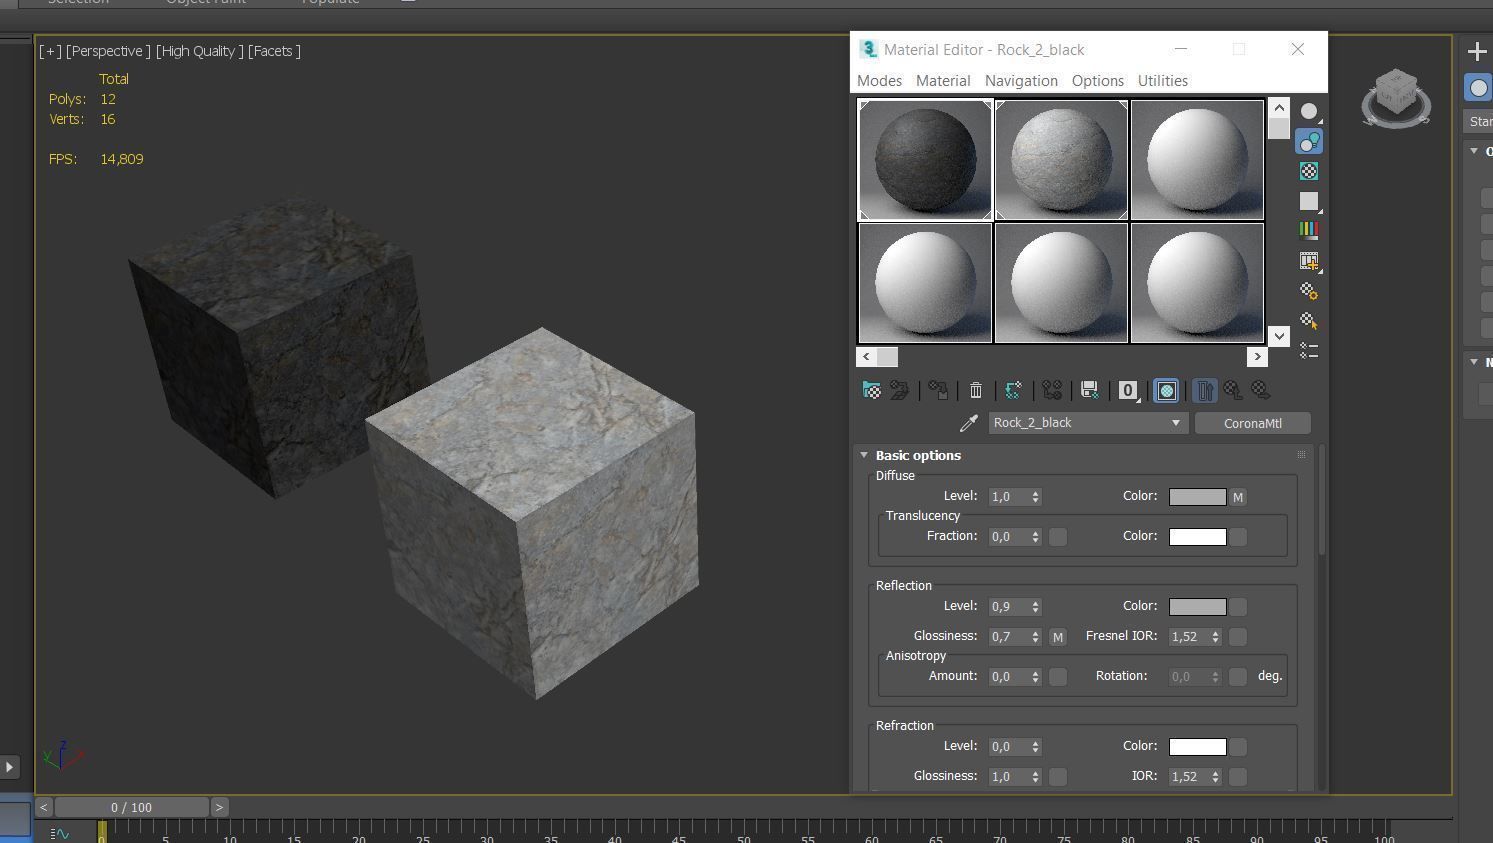Open the Navigation menu
The width and height of the screenshot is (1493, 843).
(1021, 81)
